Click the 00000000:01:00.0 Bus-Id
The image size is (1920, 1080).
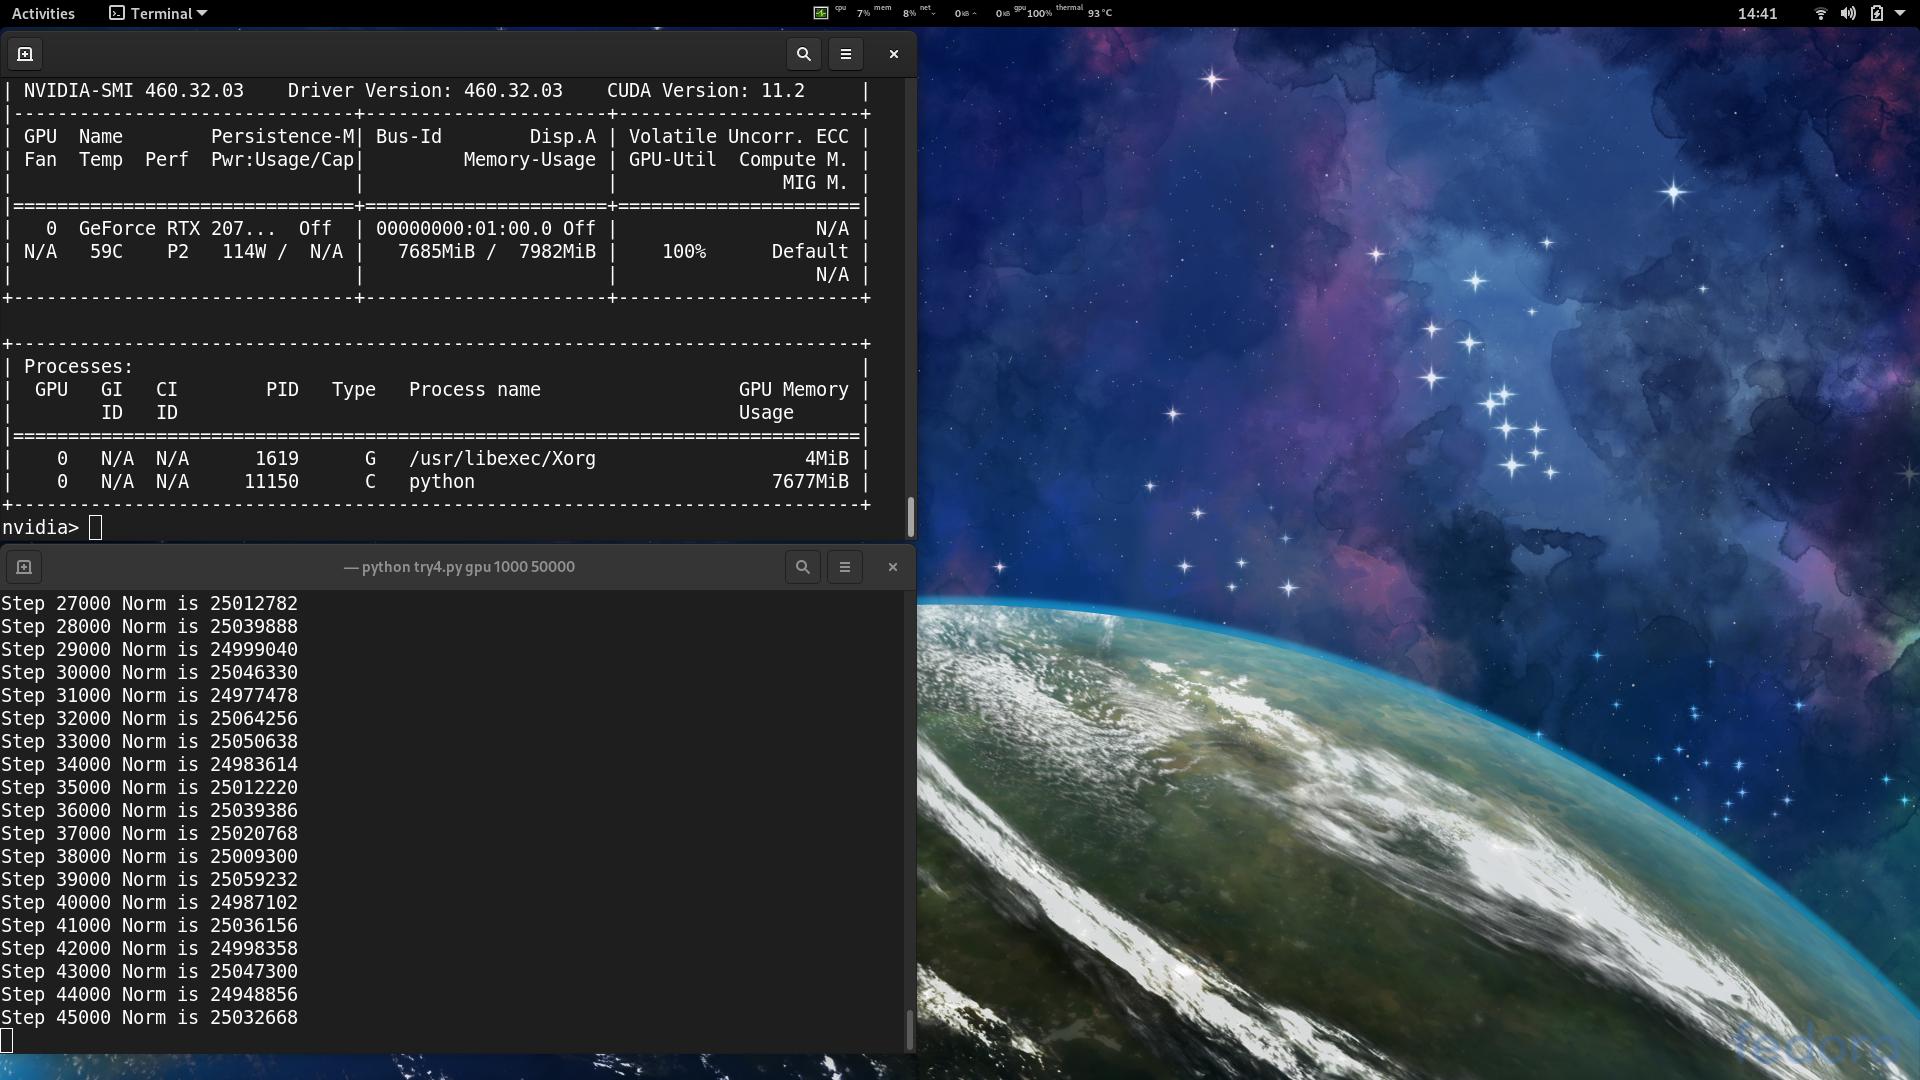(x=464, y=229)
